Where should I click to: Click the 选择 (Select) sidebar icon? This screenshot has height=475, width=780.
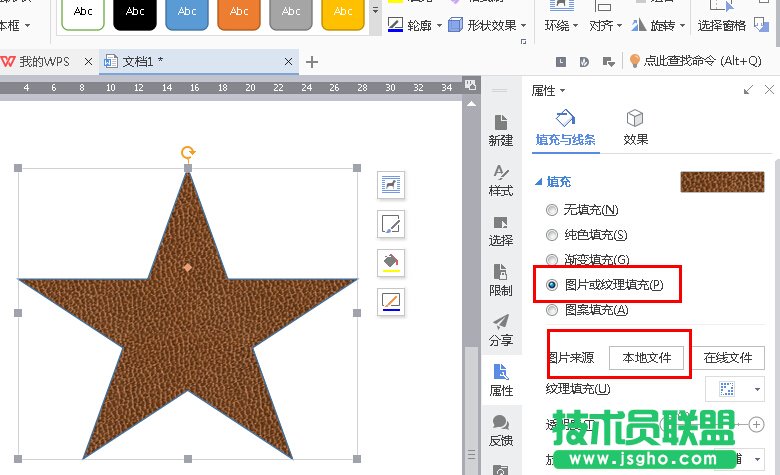pyautogui.click(x=500, y=229)
